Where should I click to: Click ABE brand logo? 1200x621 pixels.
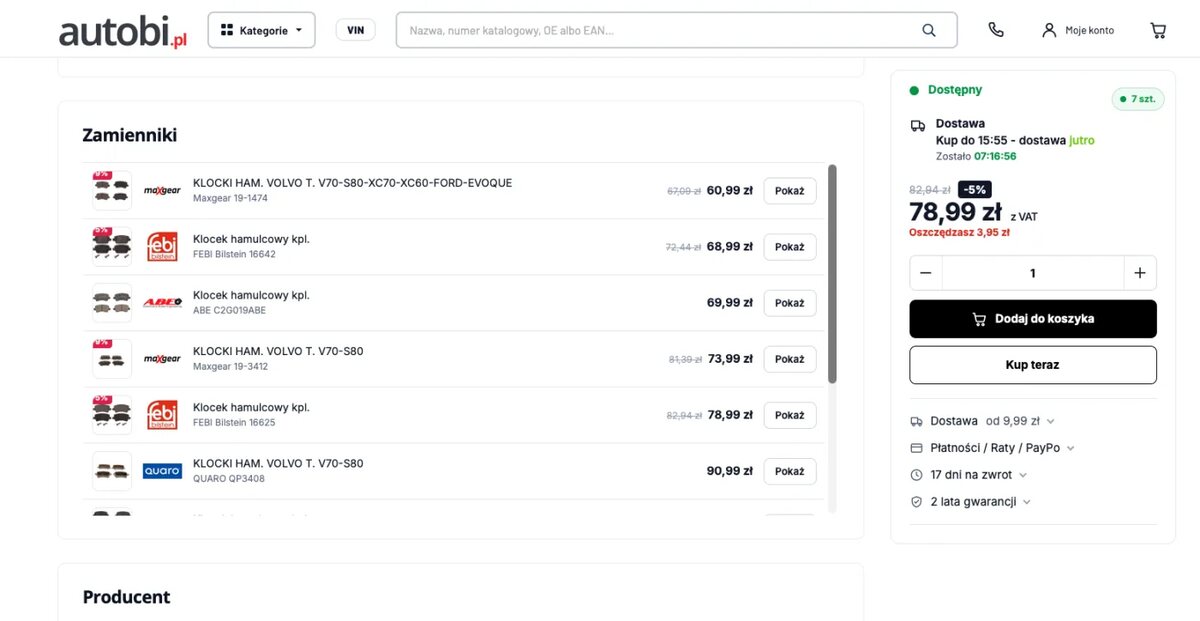pyautogui.click(x=162, y=302)
